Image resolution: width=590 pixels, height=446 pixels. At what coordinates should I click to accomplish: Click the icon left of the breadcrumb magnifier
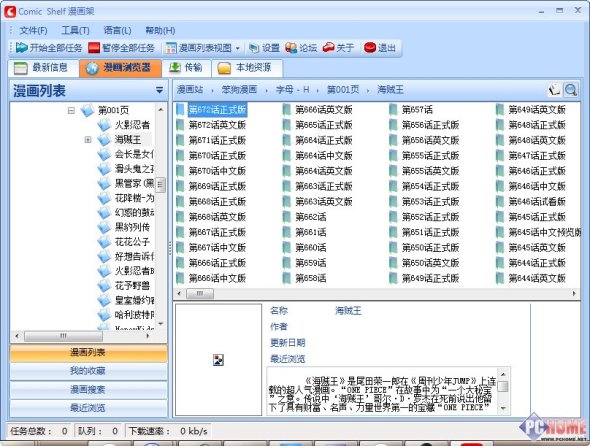point(555,90)
